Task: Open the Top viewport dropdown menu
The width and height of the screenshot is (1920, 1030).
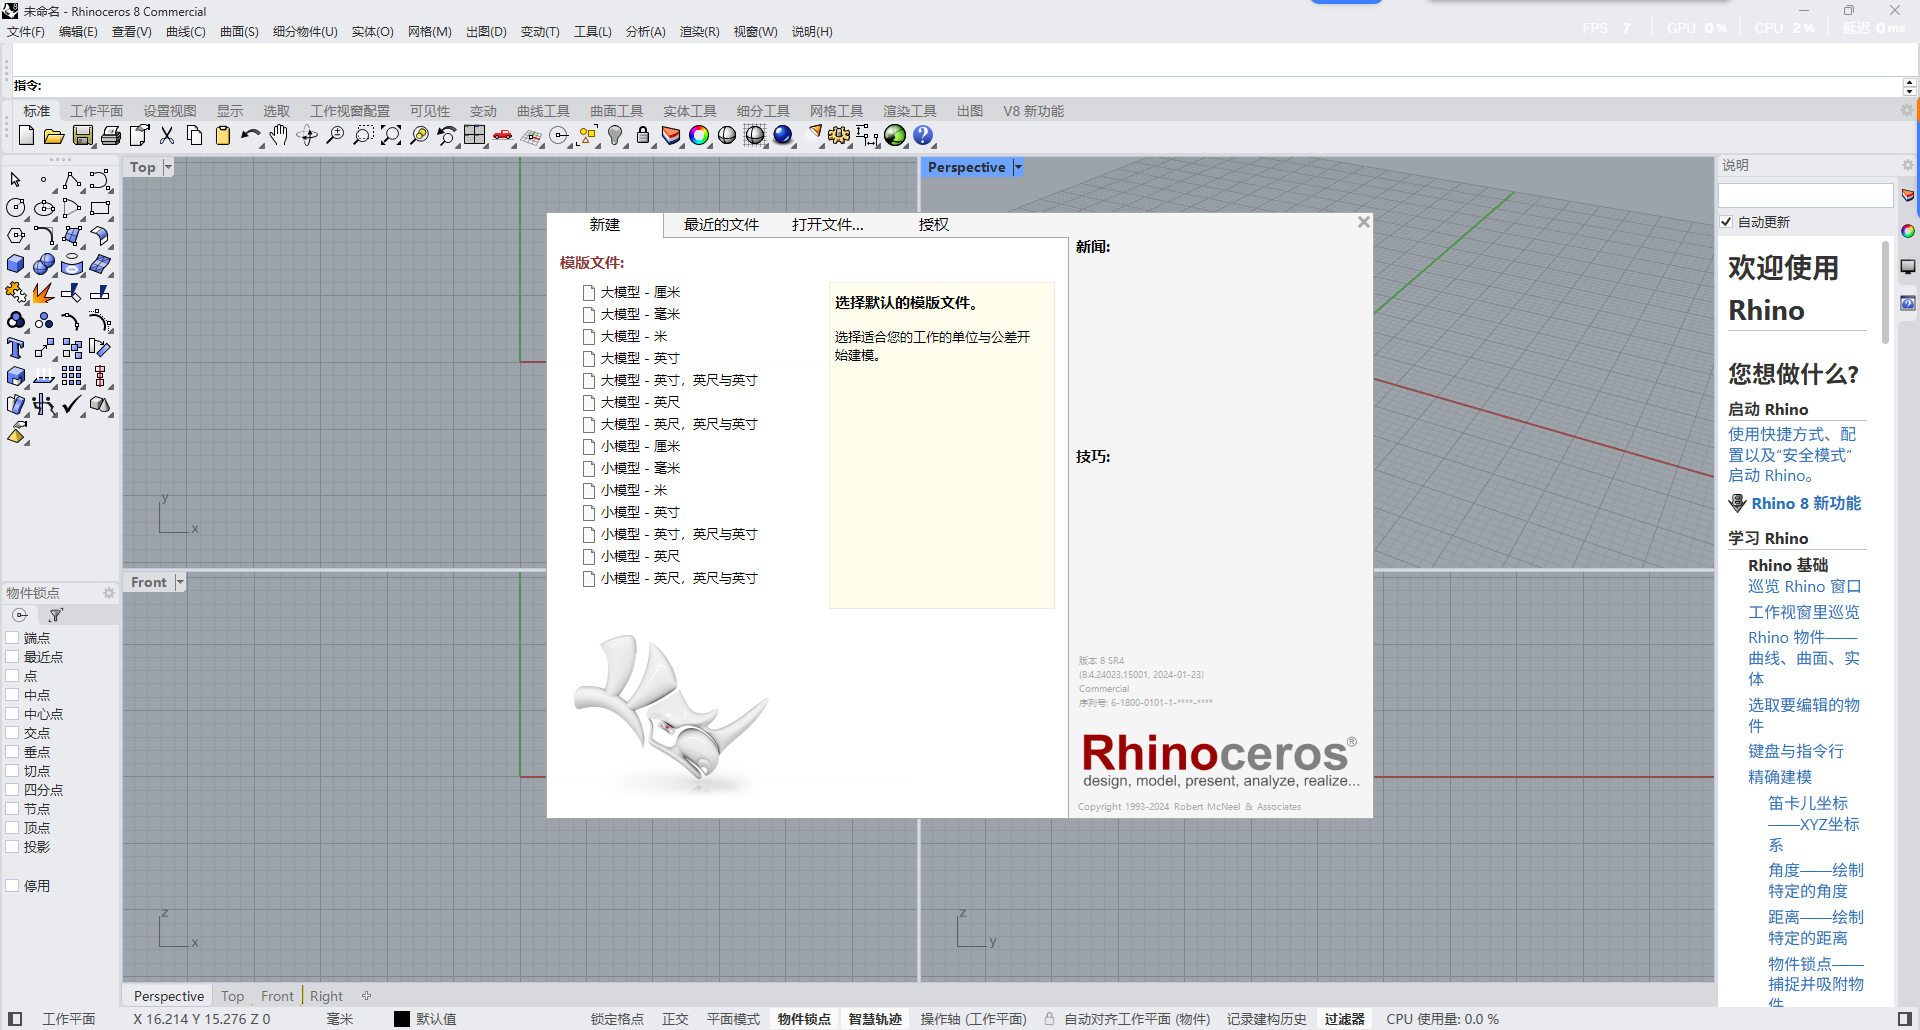Action: pyautogui.click(x=166, y=167)
